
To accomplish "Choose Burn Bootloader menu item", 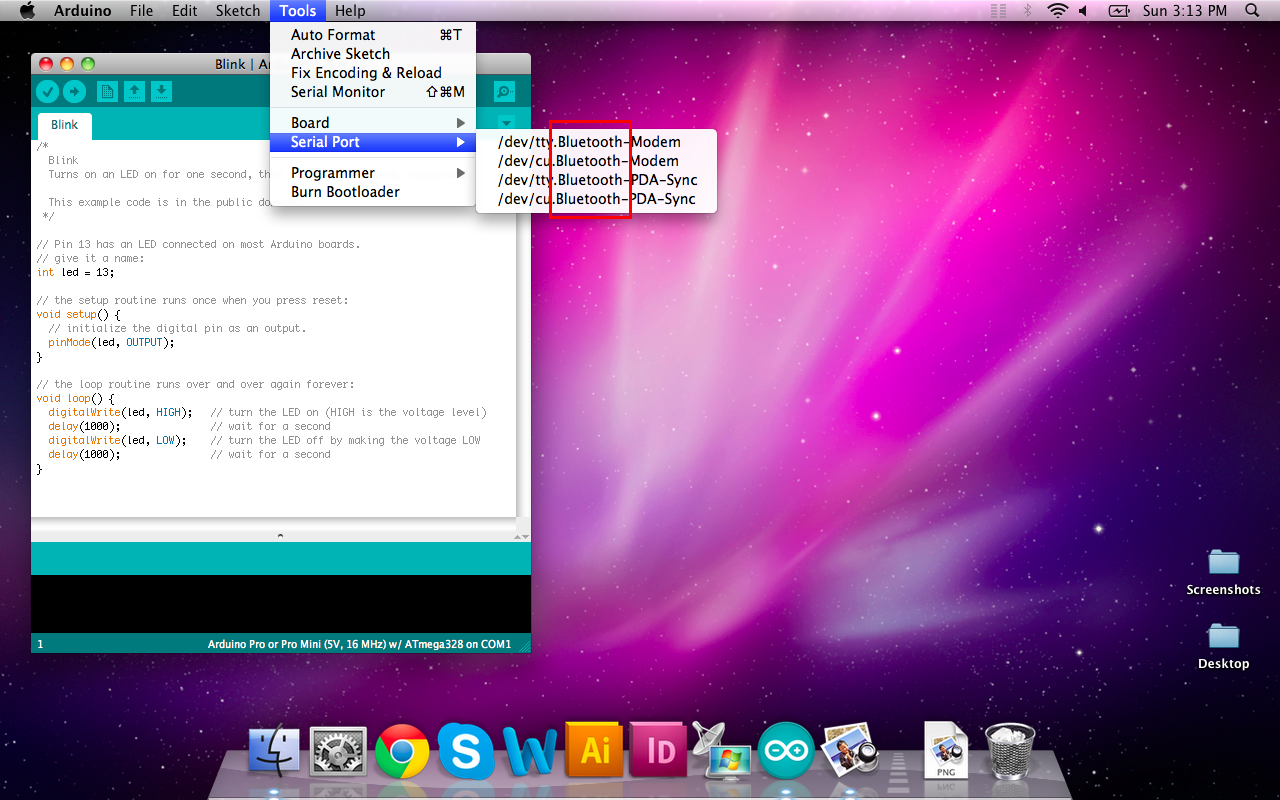I will coord(373,192).
